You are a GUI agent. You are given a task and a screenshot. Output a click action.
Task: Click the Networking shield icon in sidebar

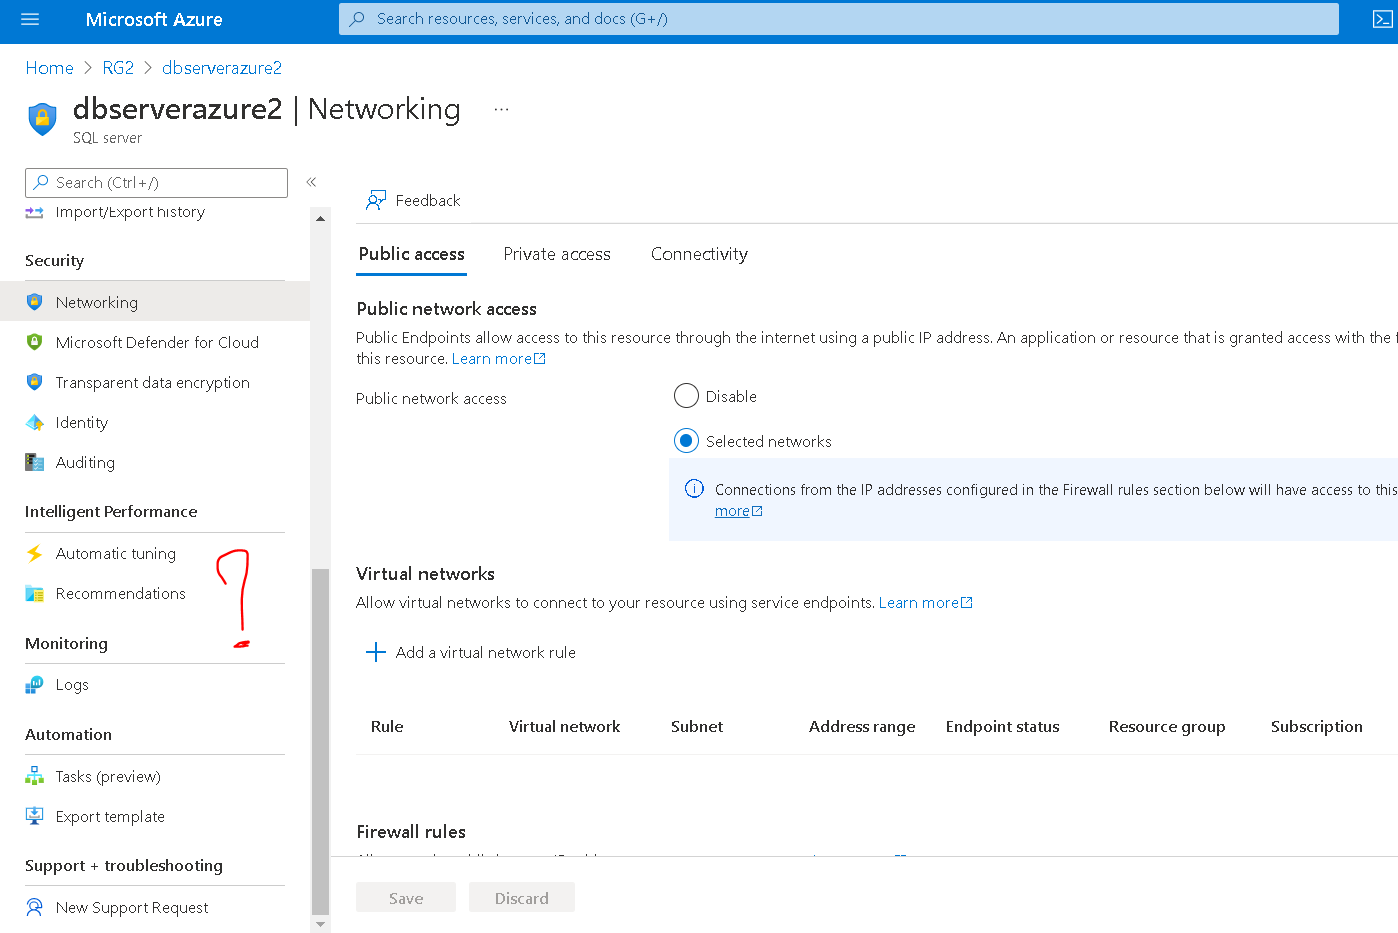pos(35,302)
